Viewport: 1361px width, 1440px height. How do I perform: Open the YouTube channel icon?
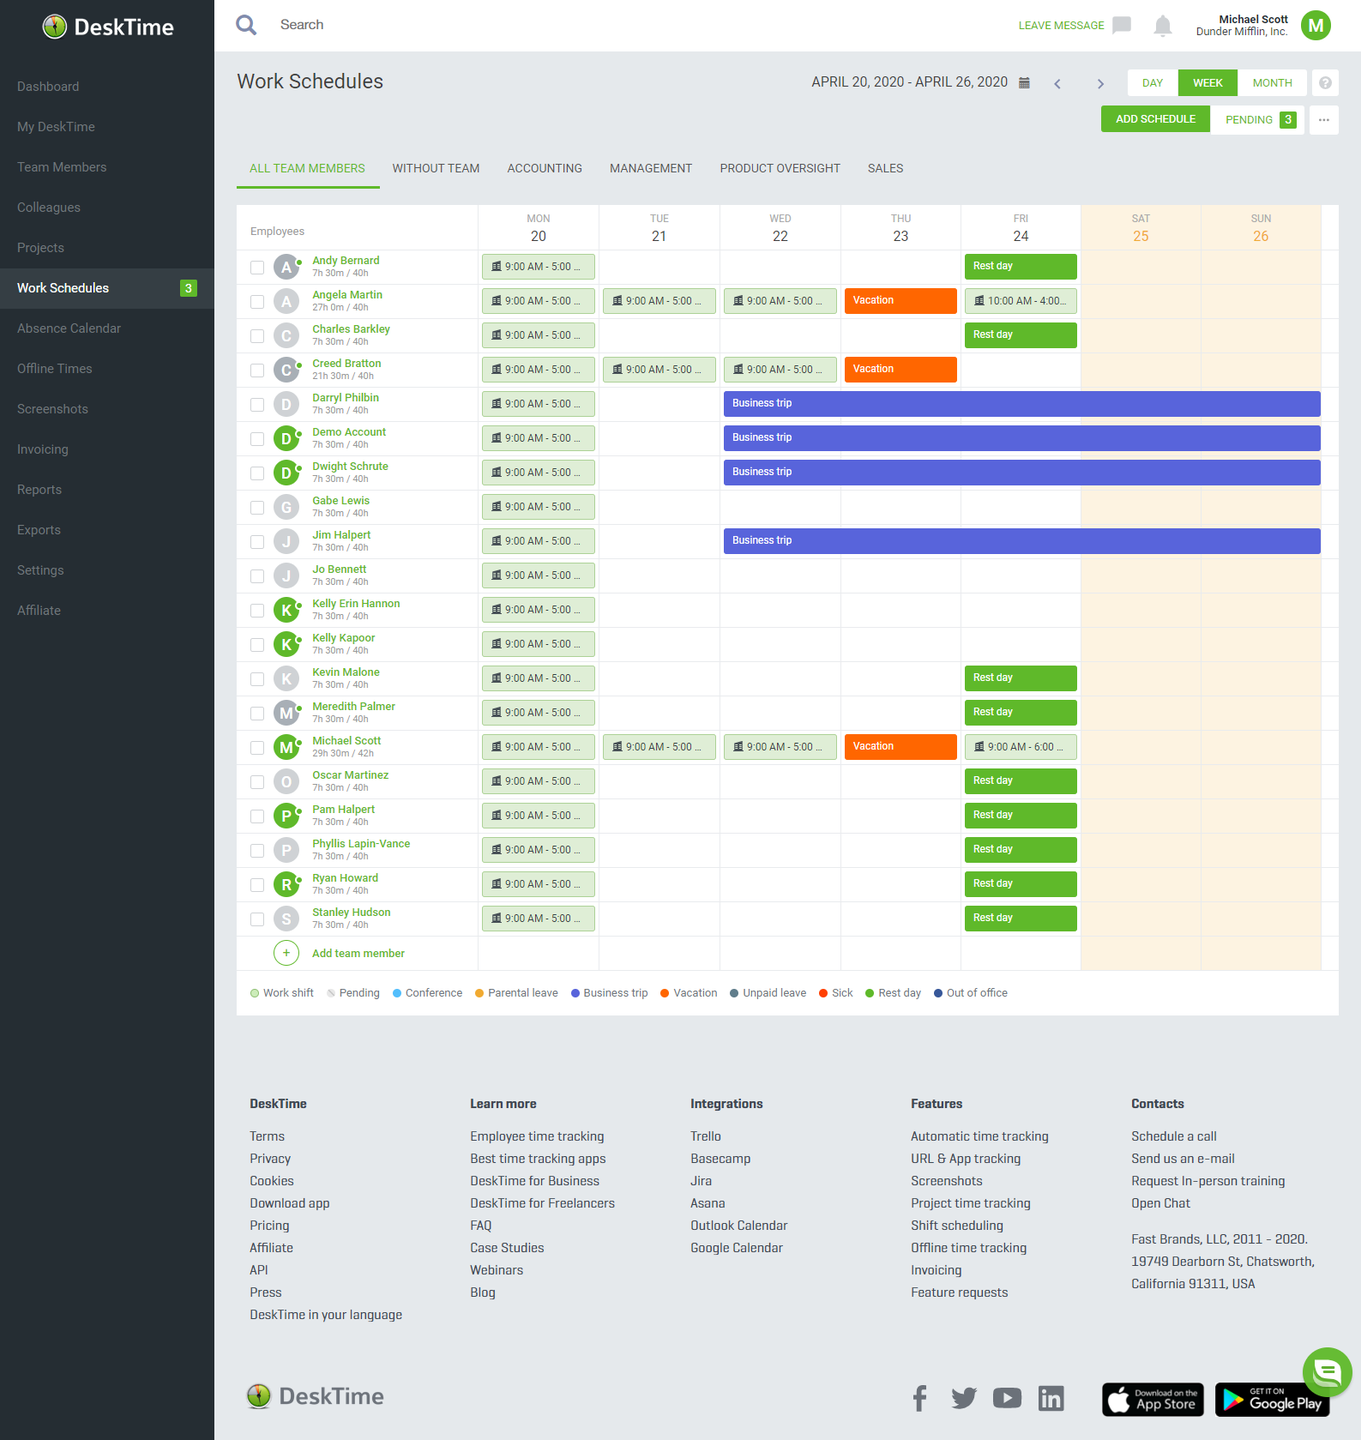[x=1007, y=1398]
